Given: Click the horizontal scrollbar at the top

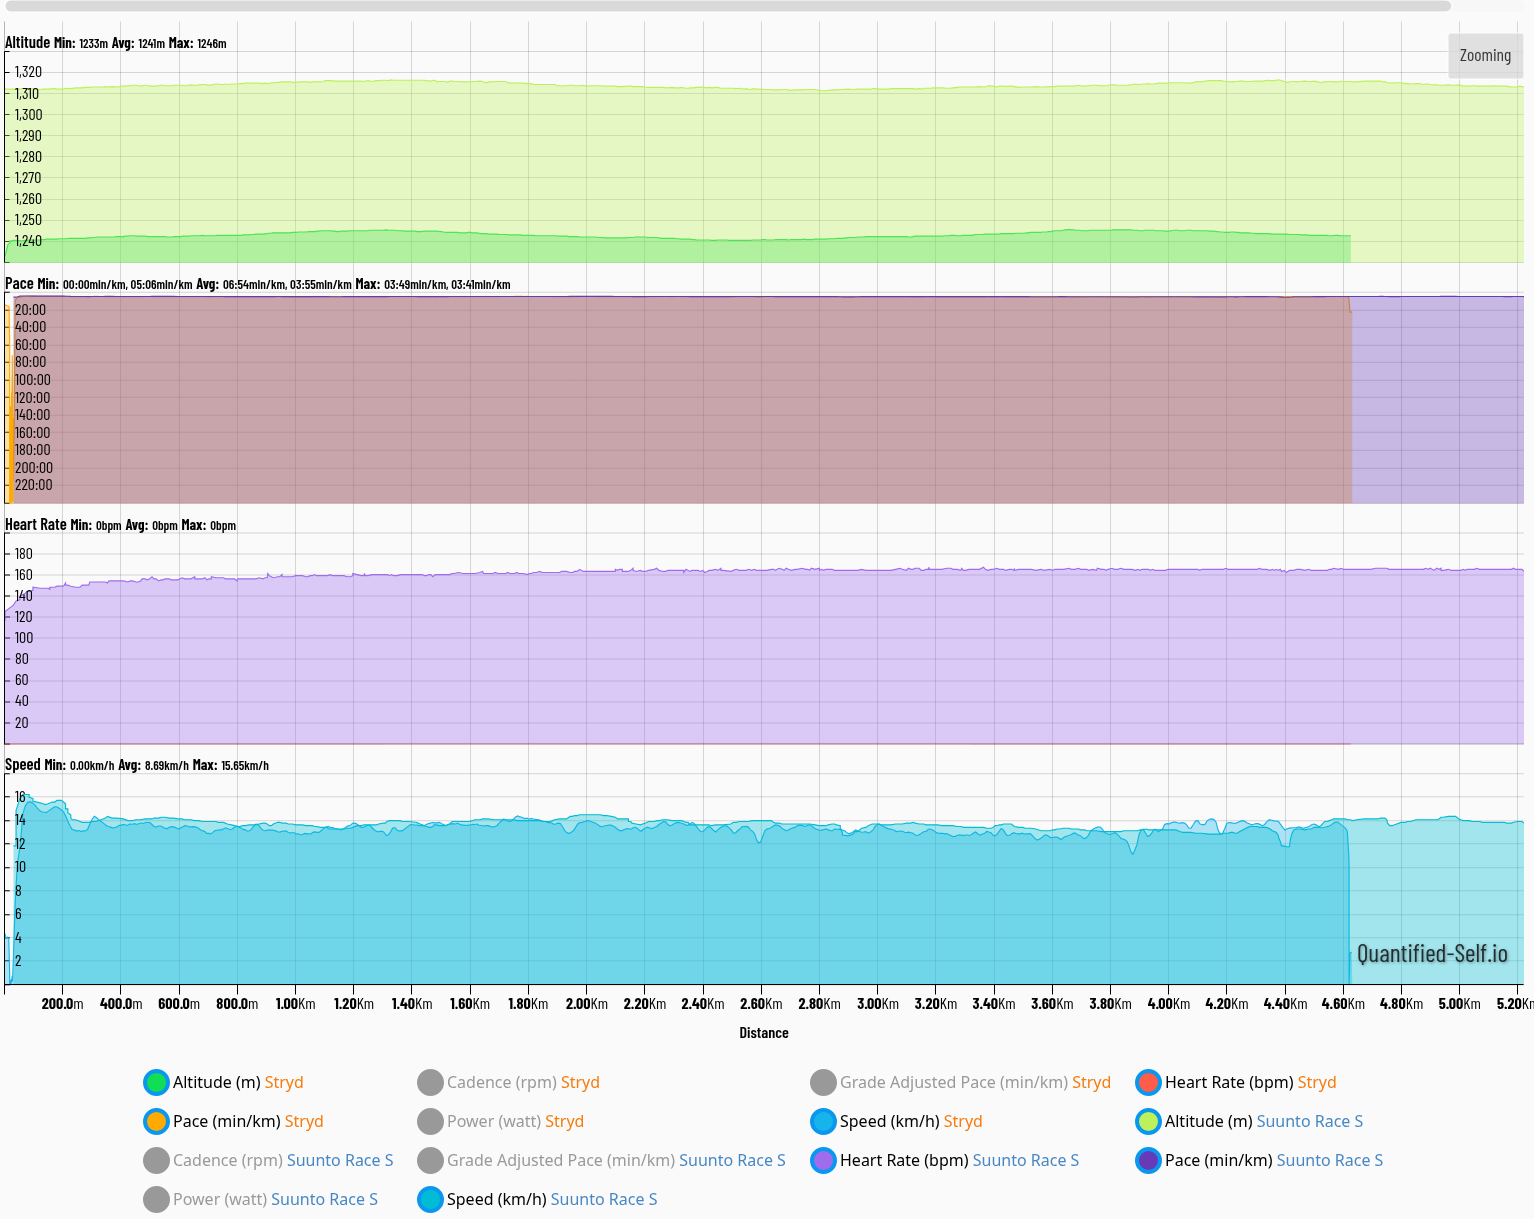Looking at the screenshot, I should point(727,6).
